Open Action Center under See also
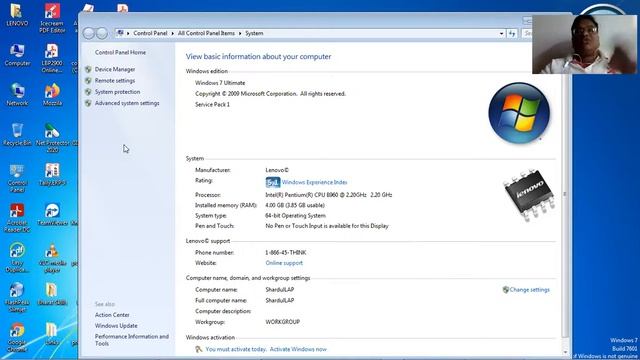 pos(112,315)
